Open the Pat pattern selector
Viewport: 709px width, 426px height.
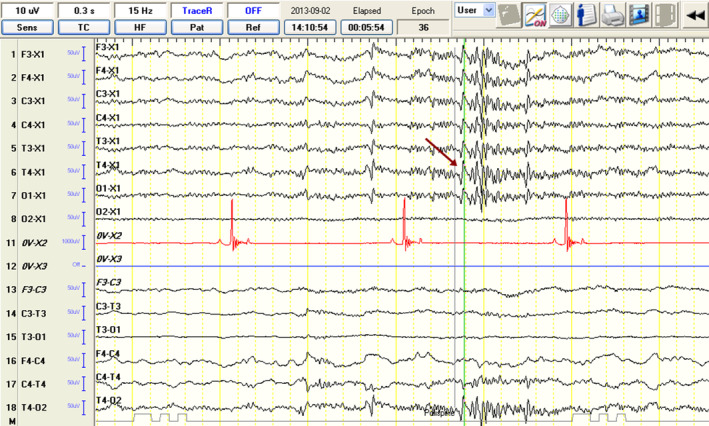tap(197, 27)
